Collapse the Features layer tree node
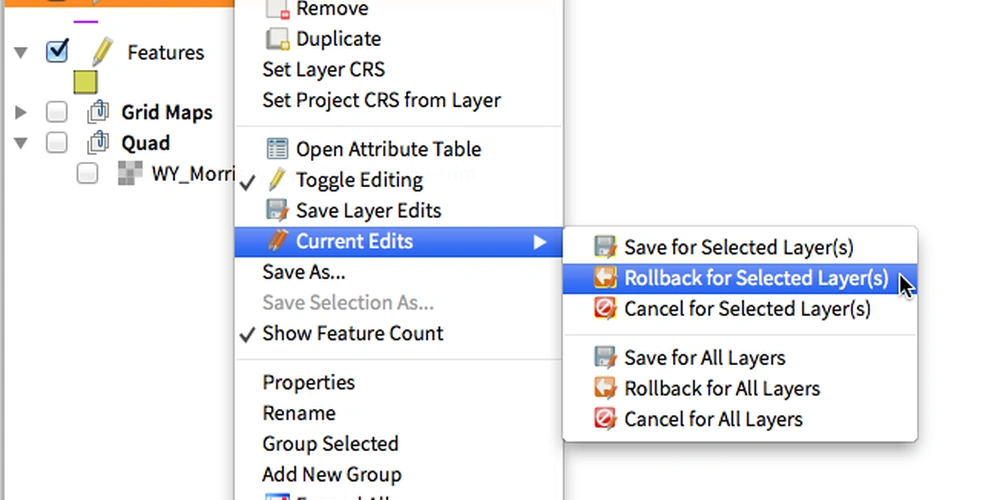This screenshot has width=1000, height=500. 21,52
